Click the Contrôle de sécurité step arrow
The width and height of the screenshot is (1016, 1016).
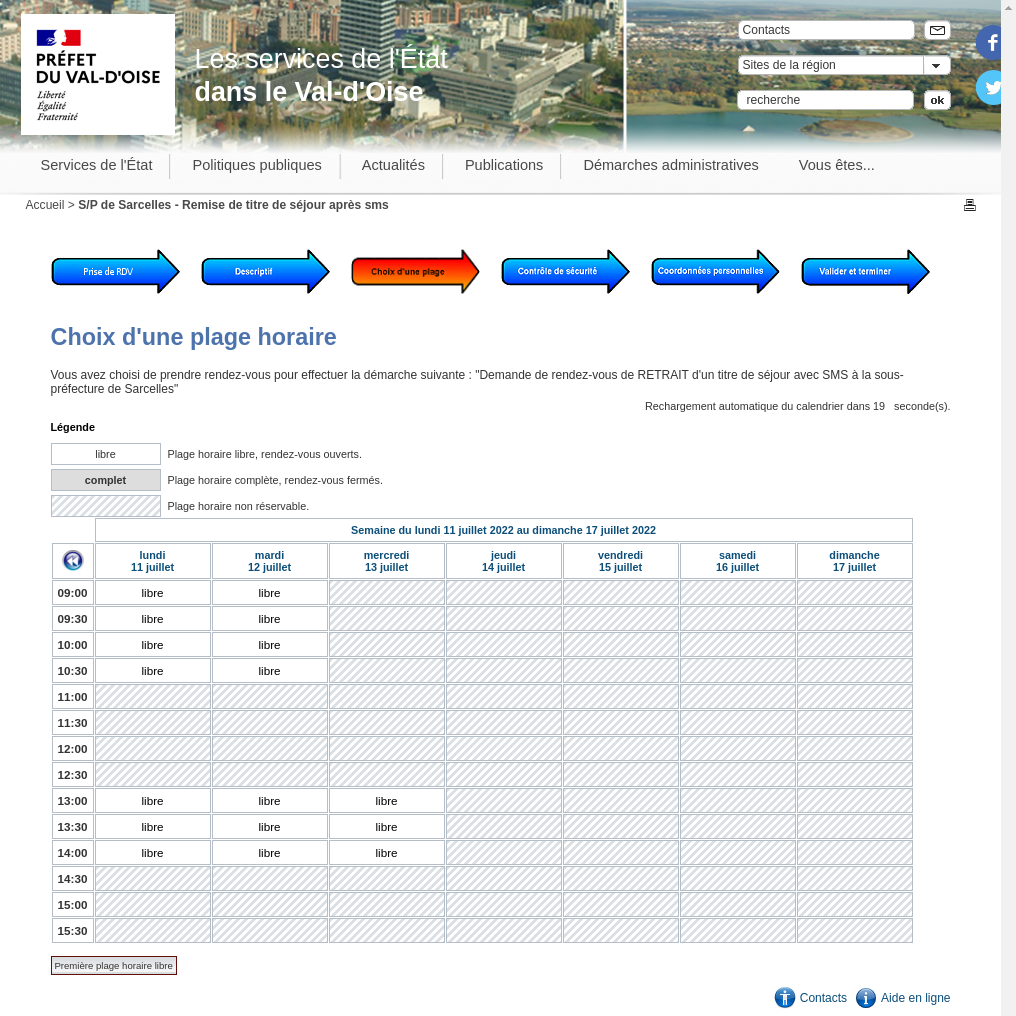click(x=566, y=271)
